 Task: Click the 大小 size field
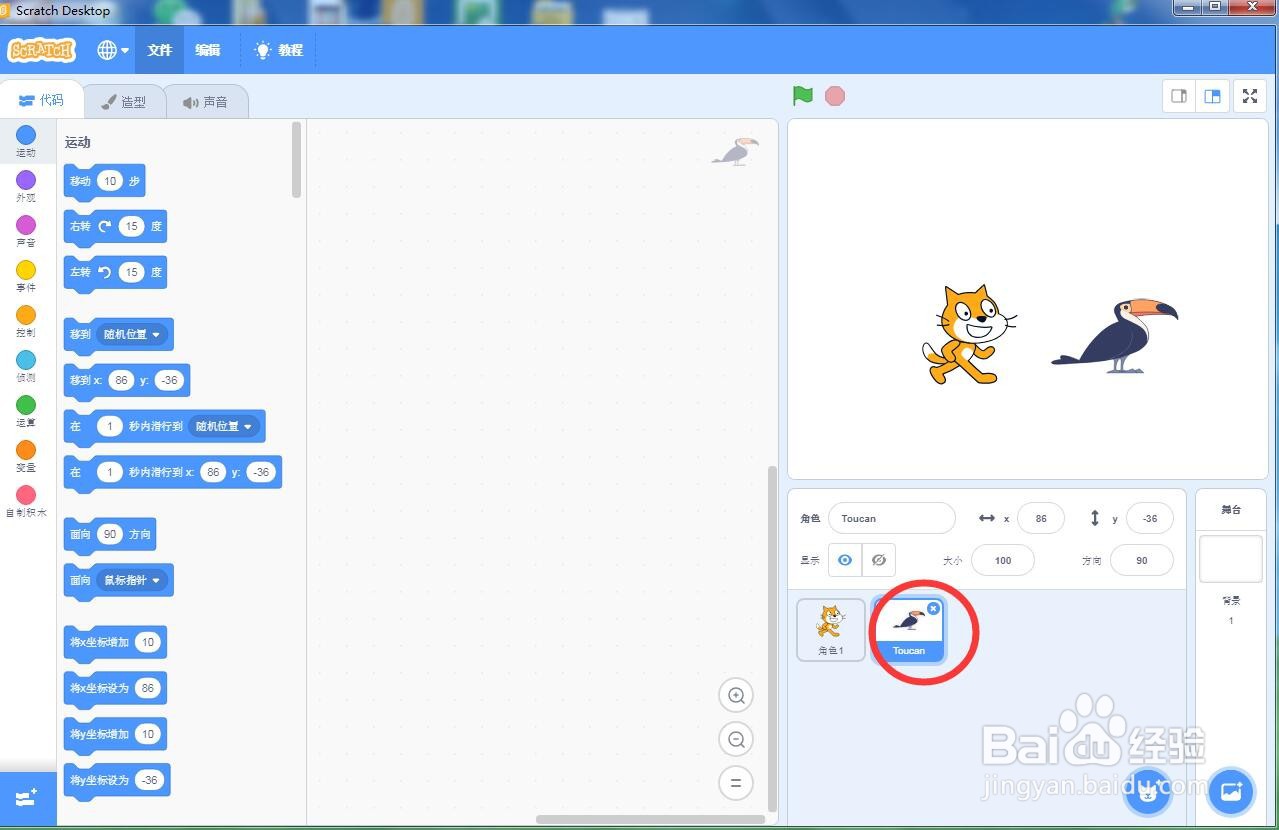1003,560
